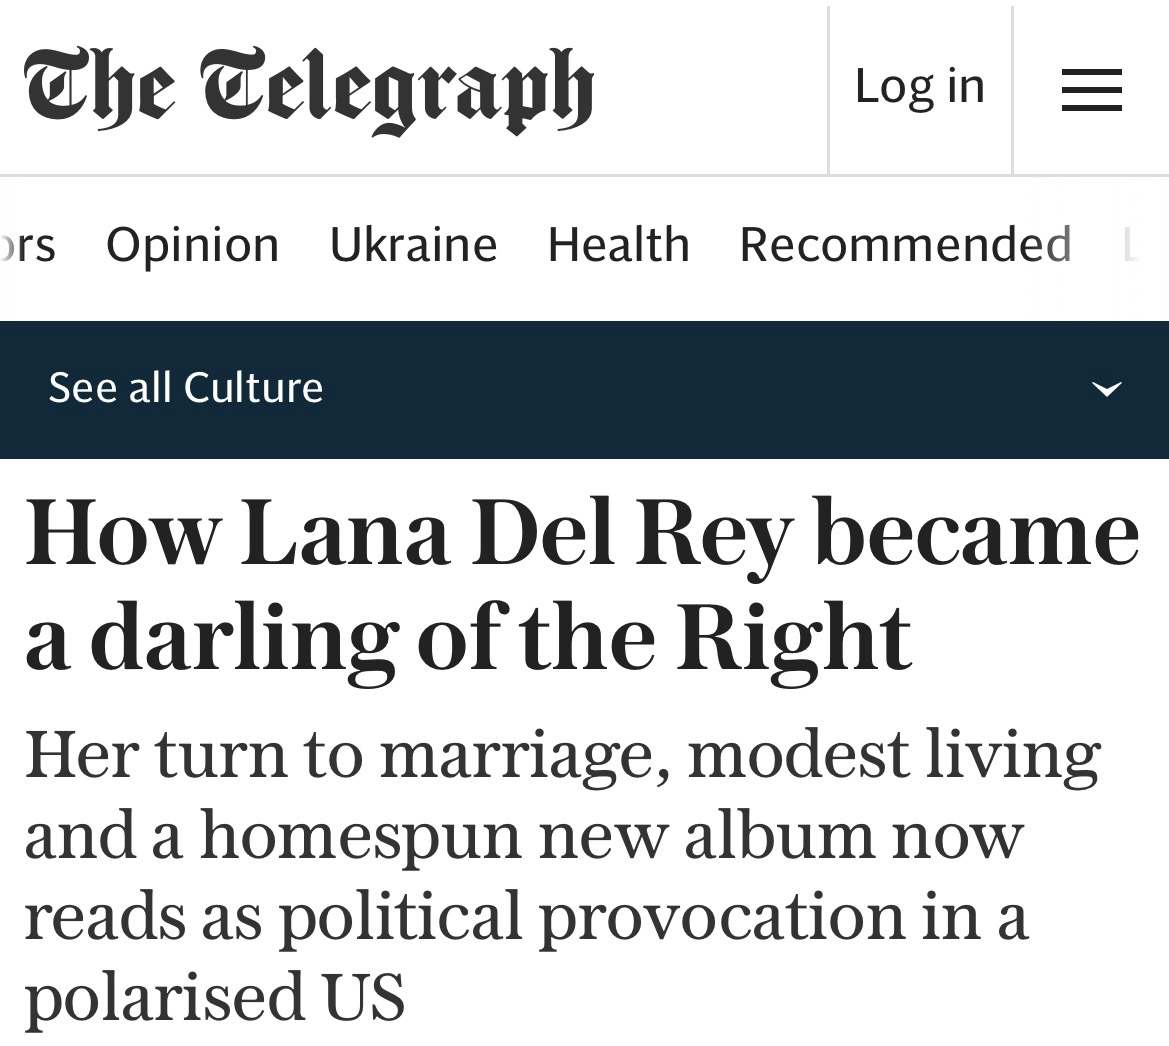
Task: Switch to the Recommended tab
Action: [x=905, y=245]
